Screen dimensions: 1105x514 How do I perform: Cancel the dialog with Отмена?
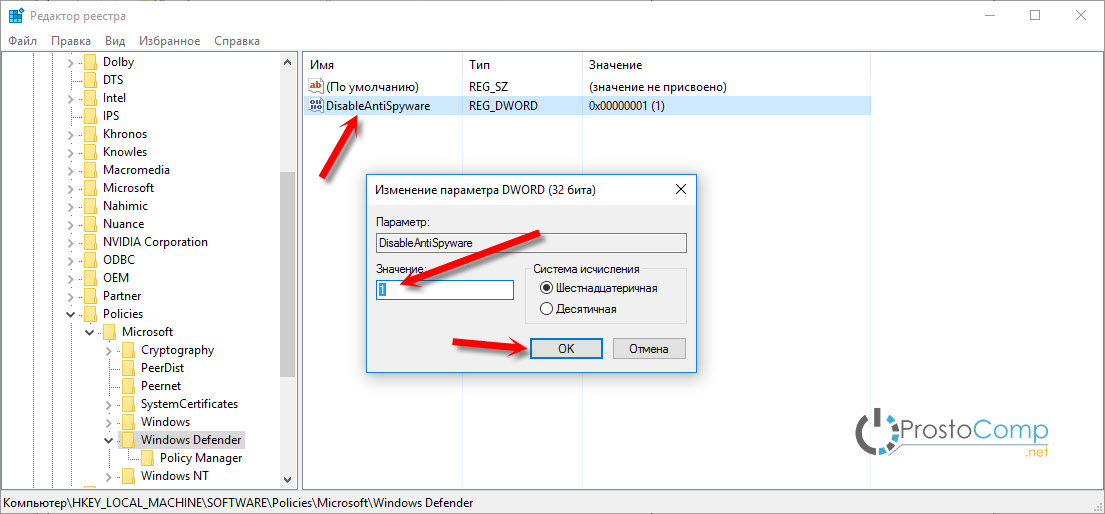(649, 348)
